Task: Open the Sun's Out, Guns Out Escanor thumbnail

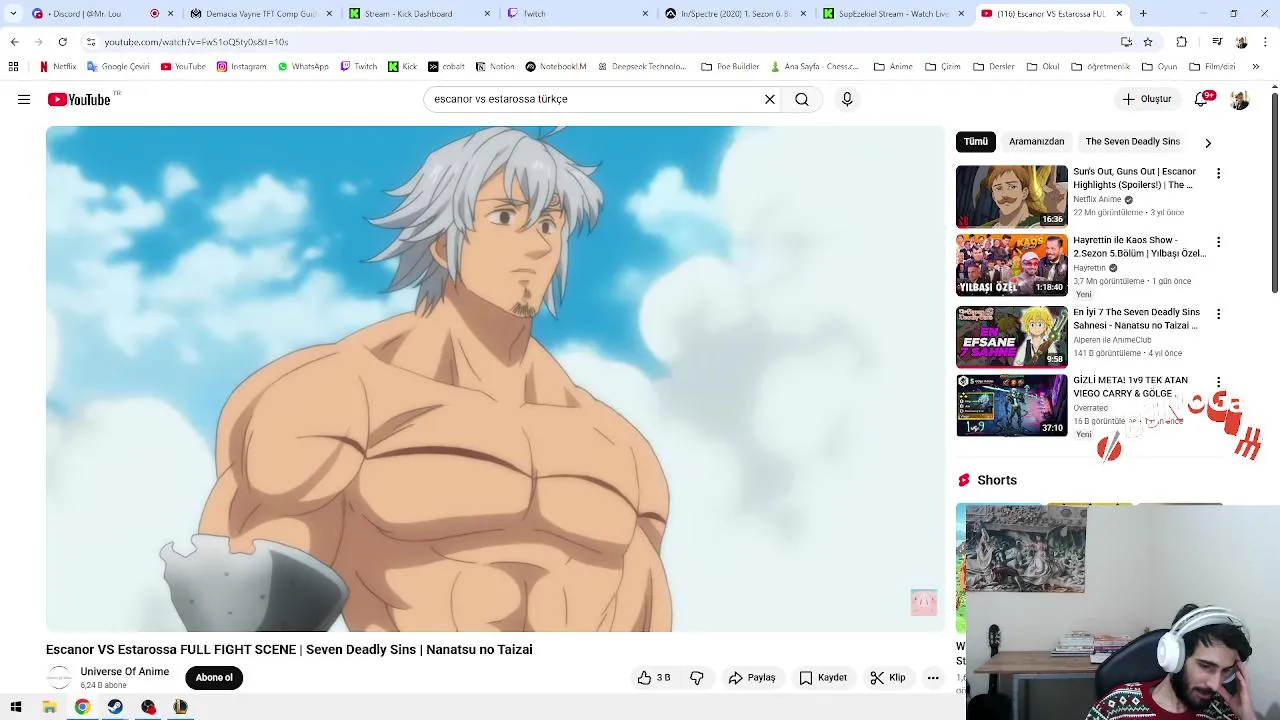Action: 1012,196
